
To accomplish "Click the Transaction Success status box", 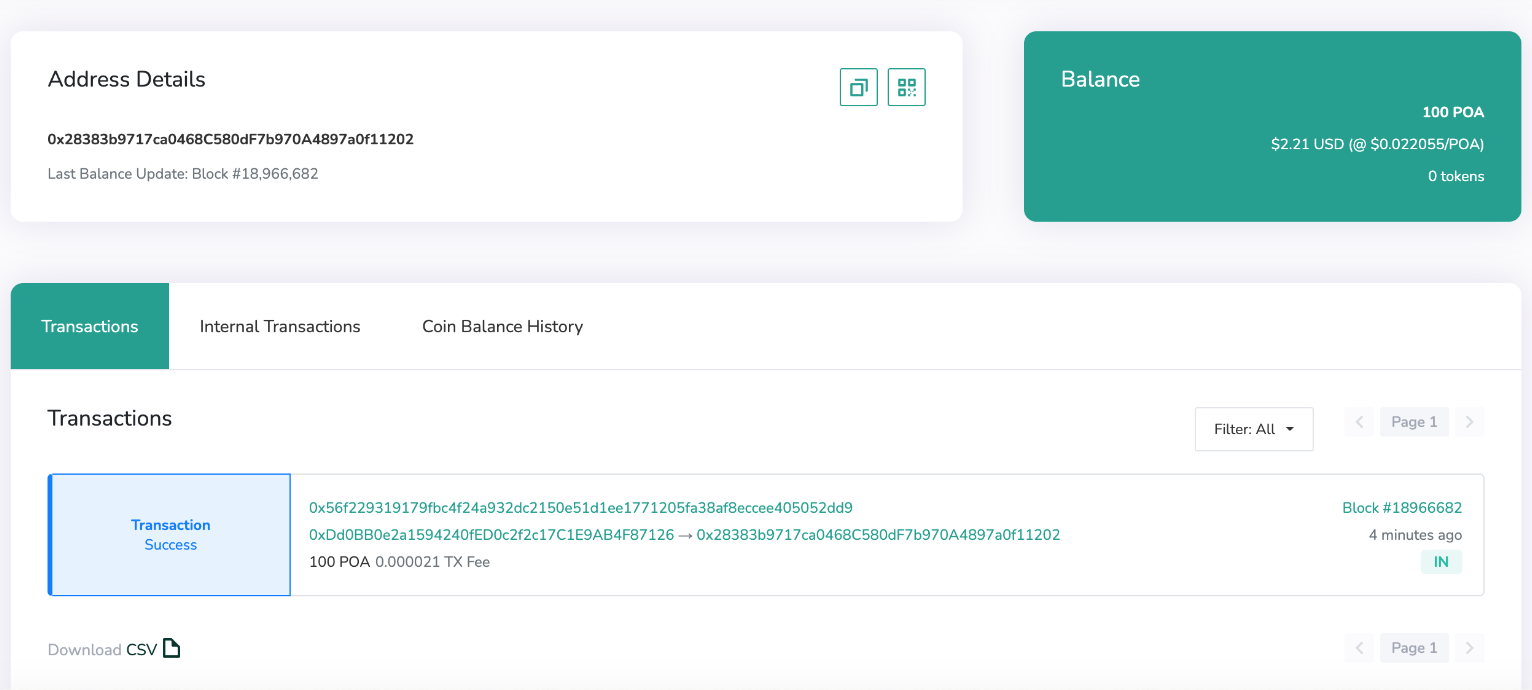I will pyautogui.click(x=170, y=535).
